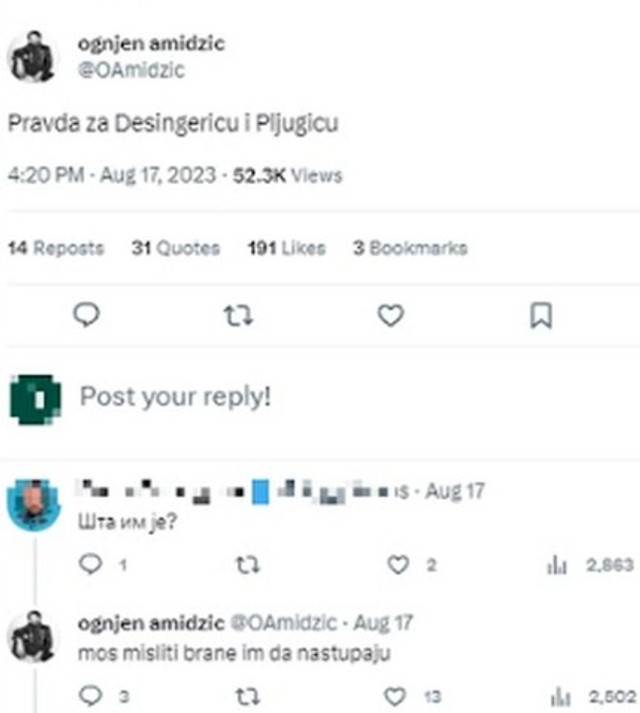The height and width of the screenshot is (713, 640).
Task: Open the 14 Reposts list
Action: [55, 248]
